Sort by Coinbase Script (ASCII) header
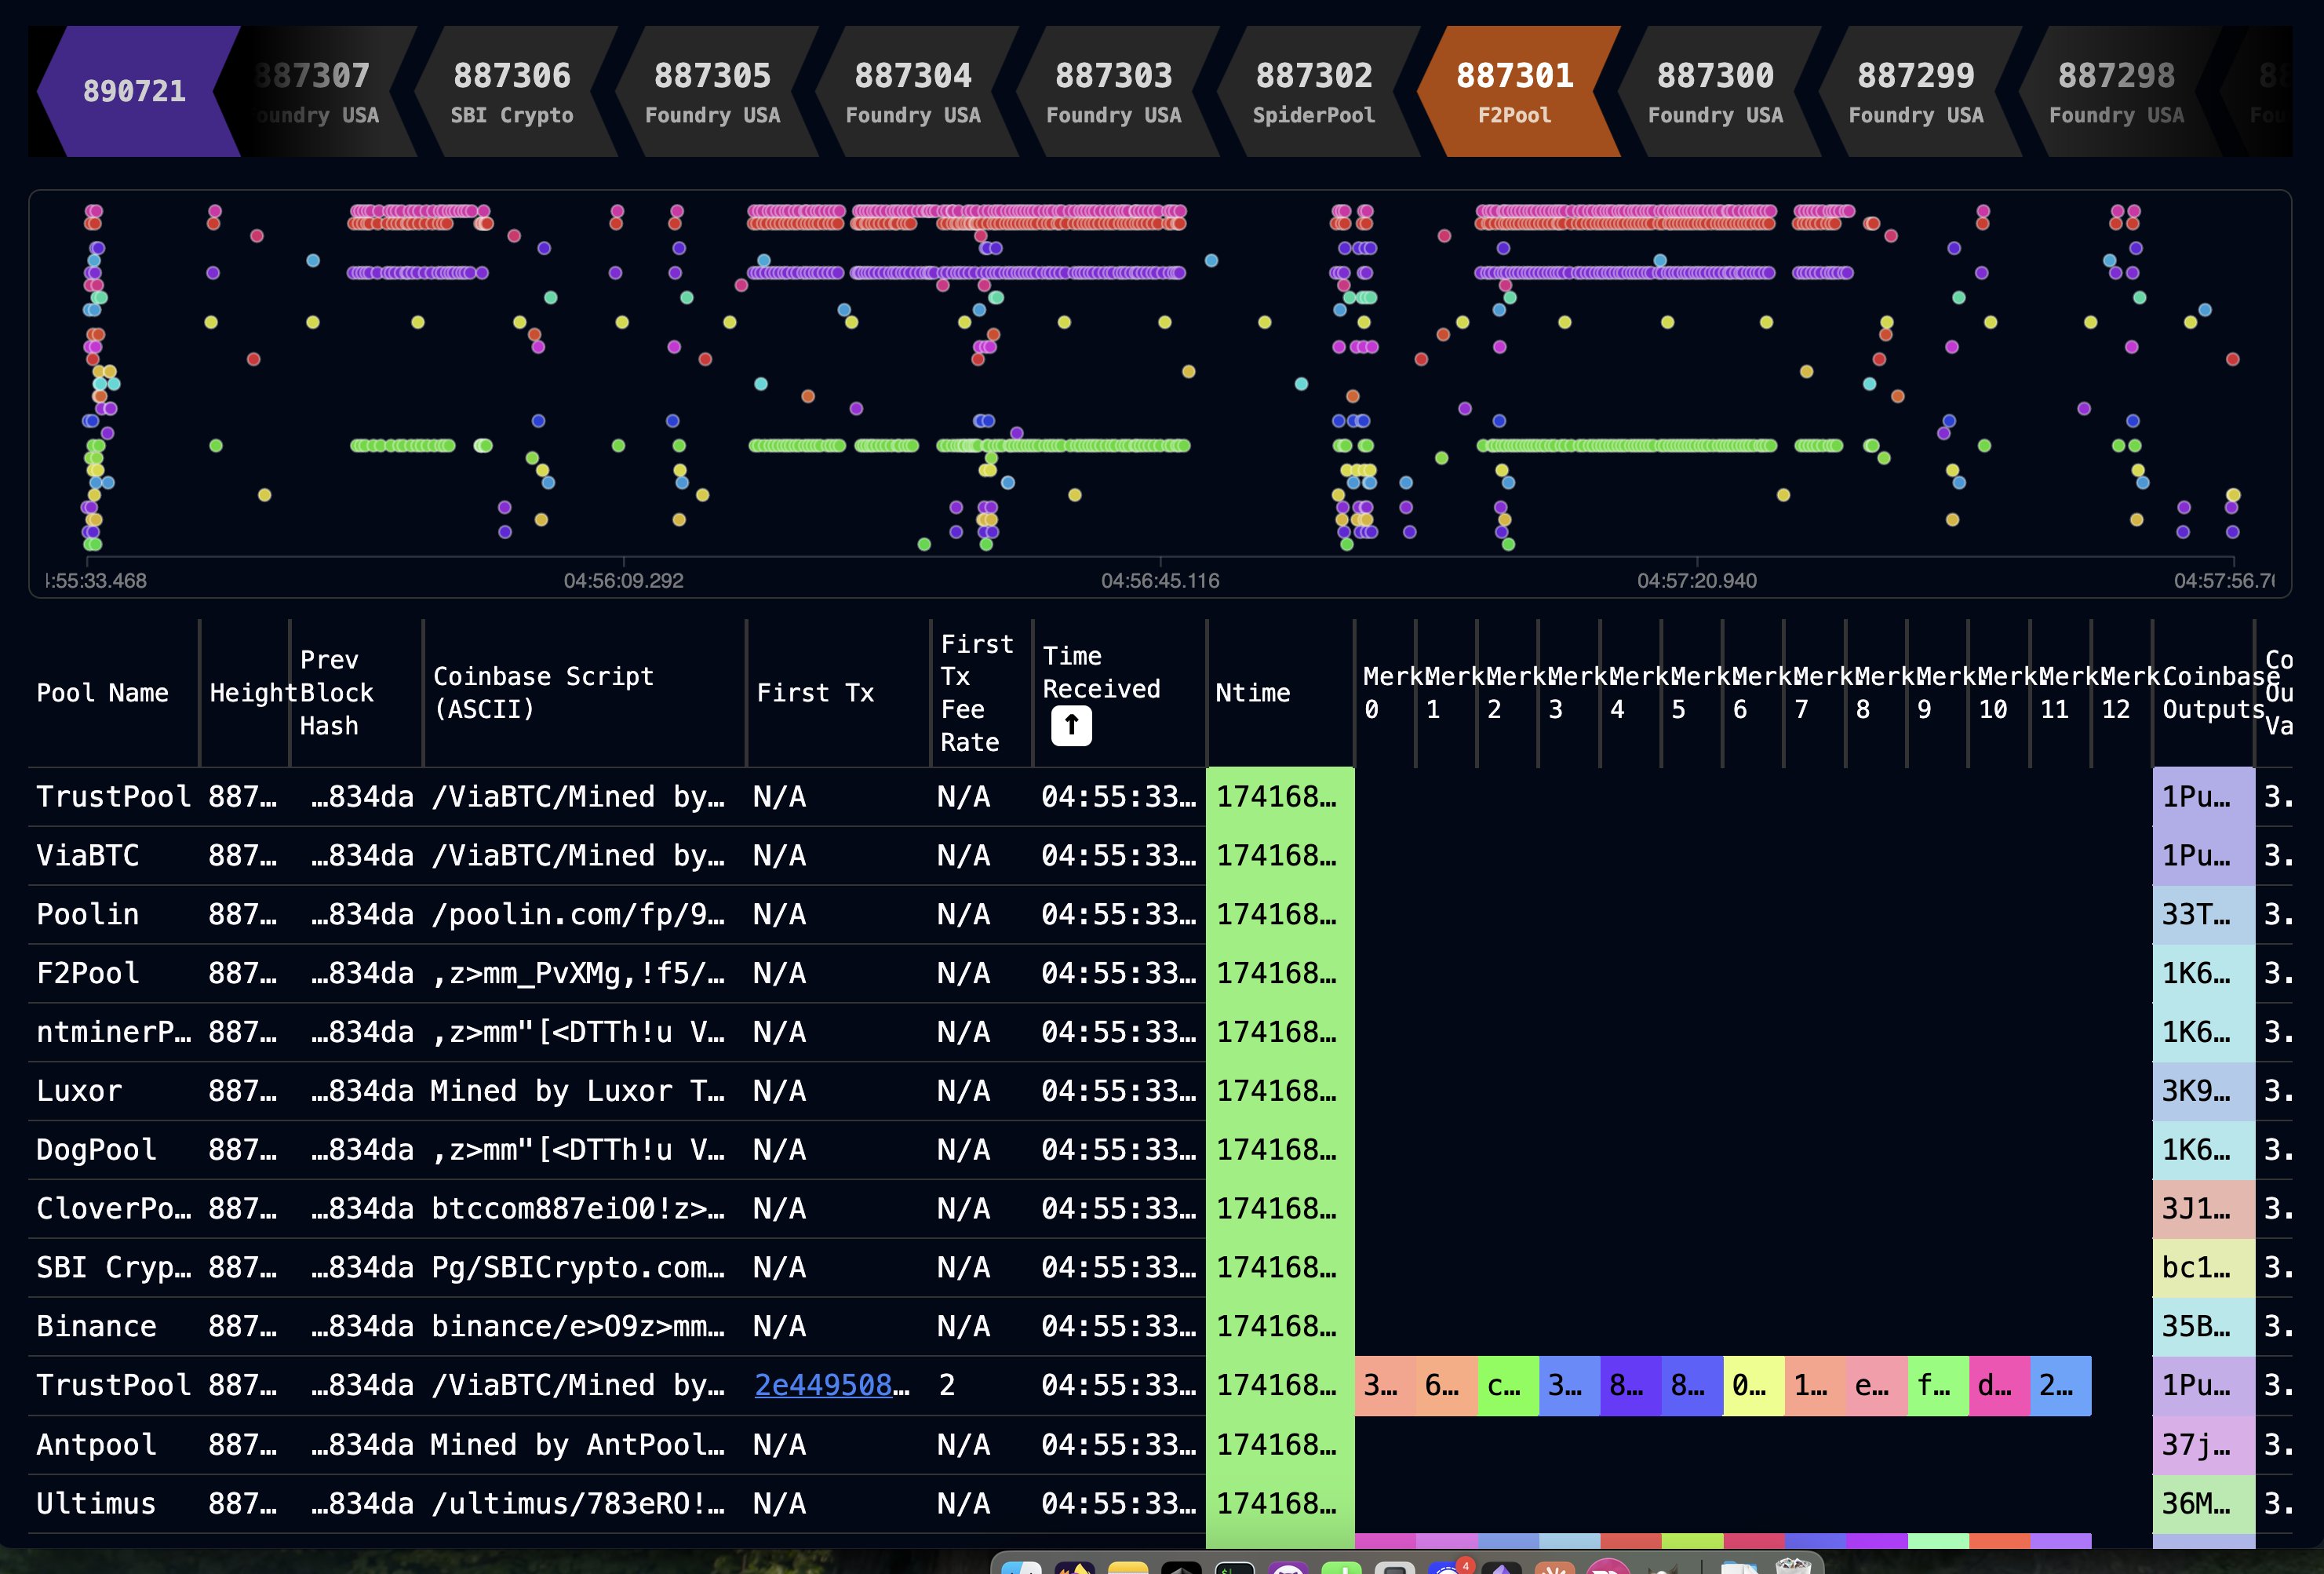 (x=543, y=692)
